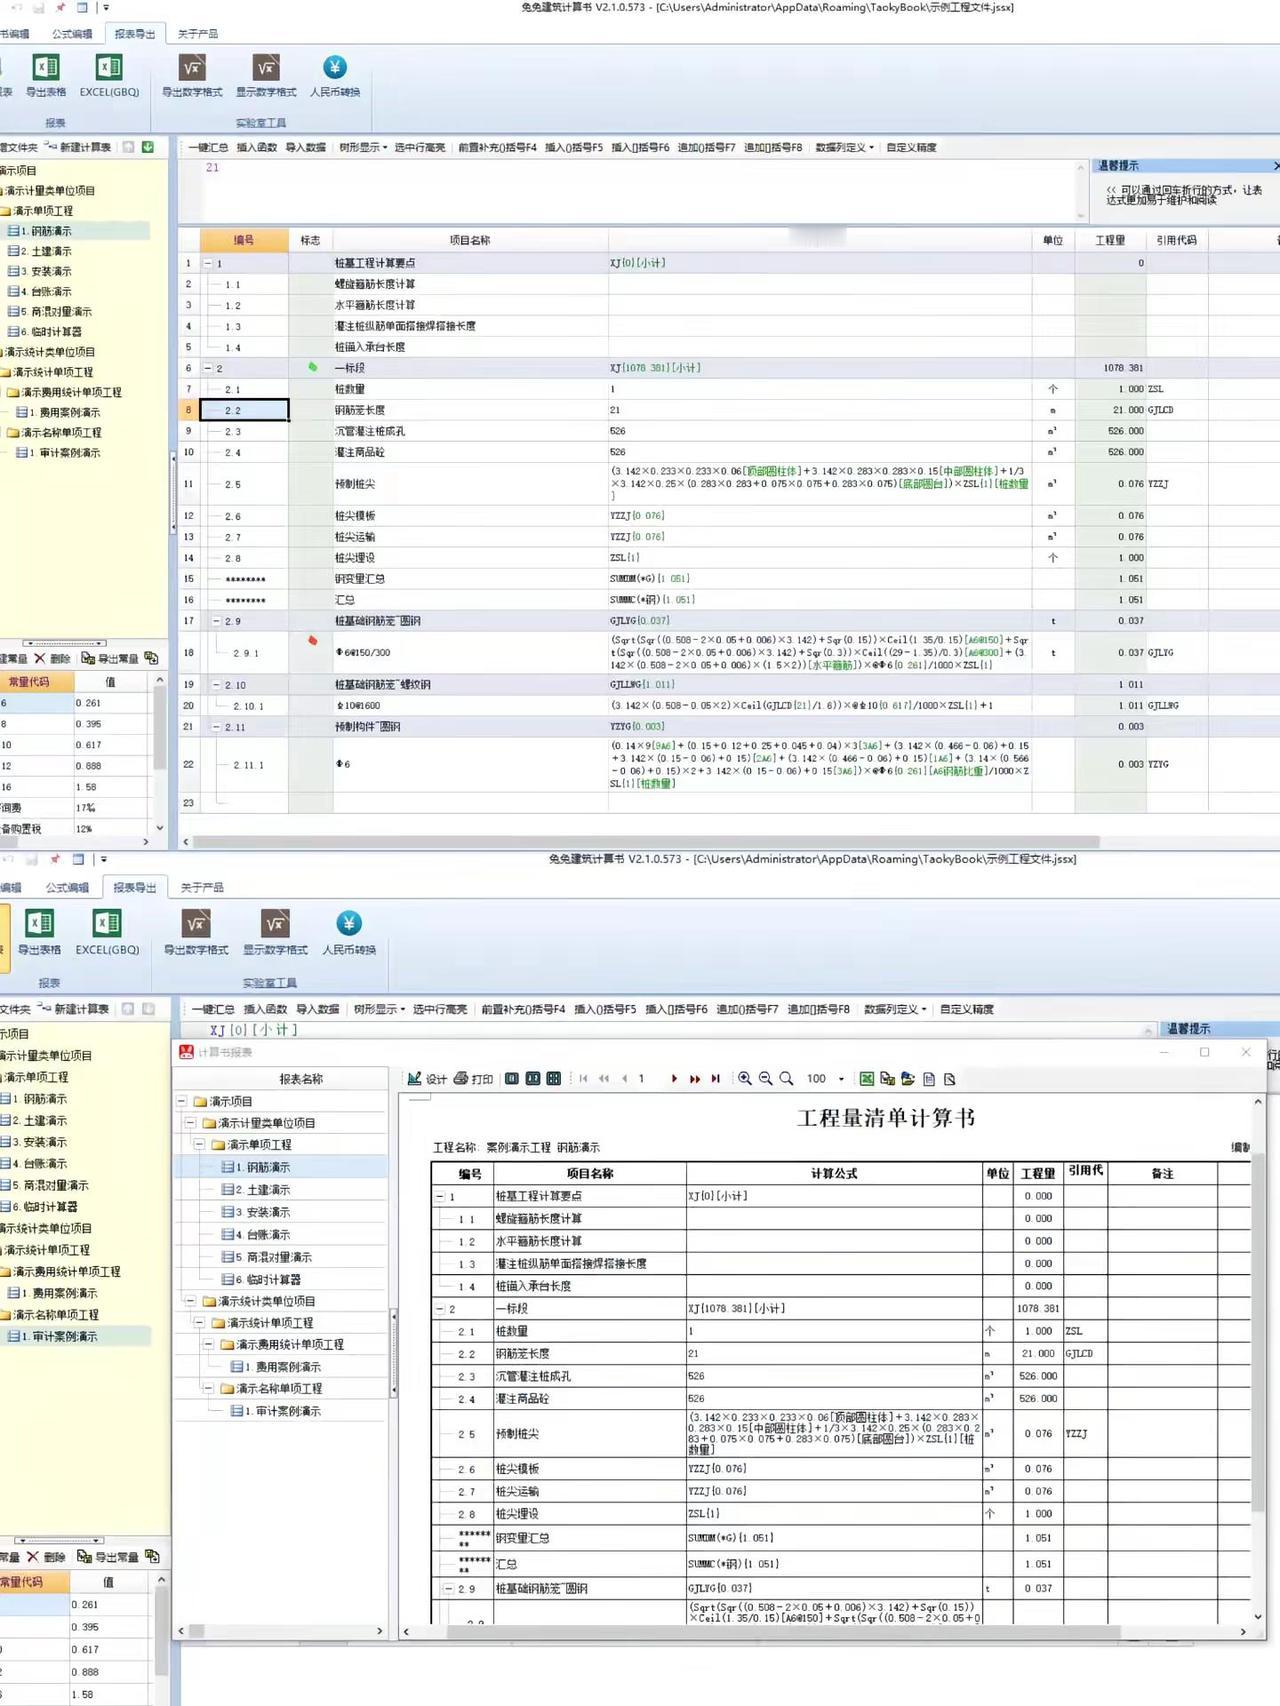Jump to last page in report viewer
The width and height of the screenshot is (1280, 1706).
[x=715, y=1079]
